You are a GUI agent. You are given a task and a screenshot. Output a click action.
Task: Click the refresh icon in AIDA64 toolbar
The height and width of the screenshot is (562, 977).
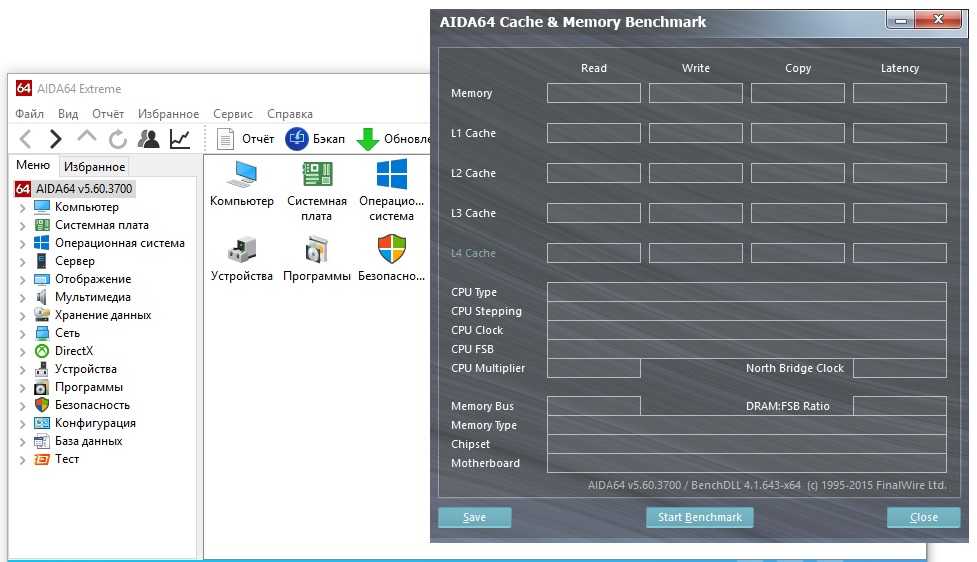click(x=118, y=138)
